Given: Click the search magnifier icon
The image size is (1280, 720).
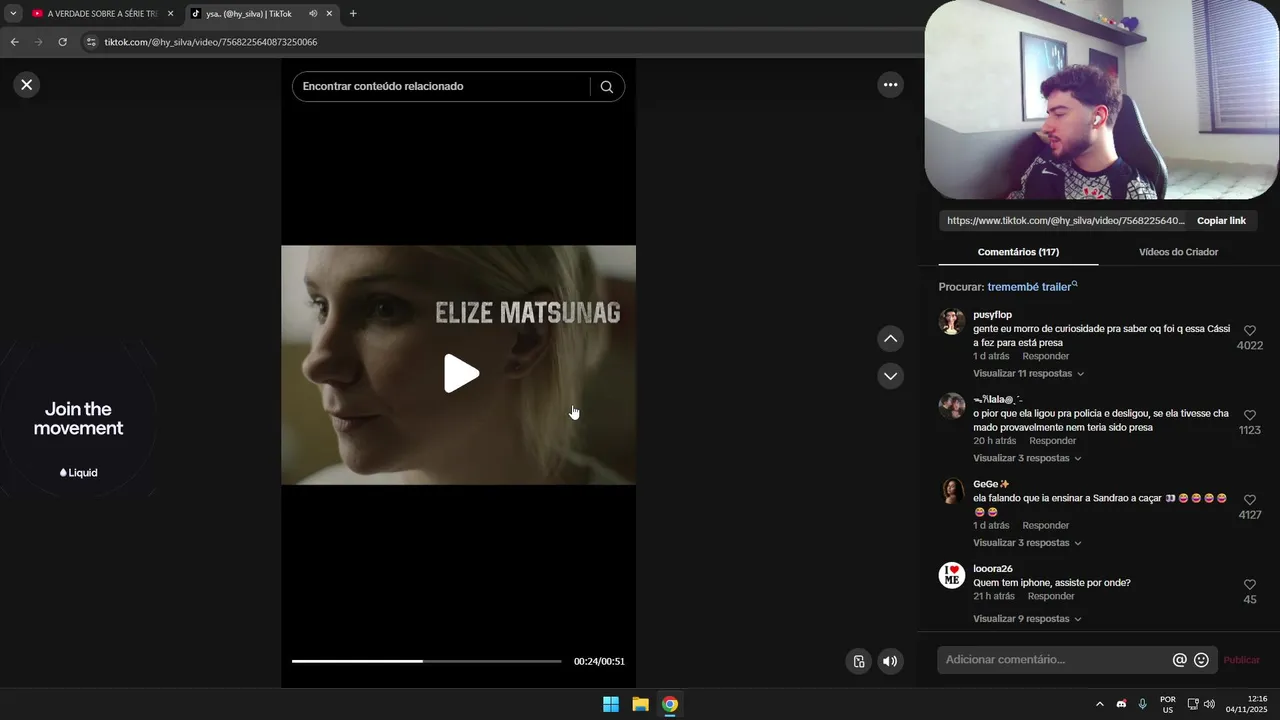Looking at the screenshot, I should (x=606, y=87).
